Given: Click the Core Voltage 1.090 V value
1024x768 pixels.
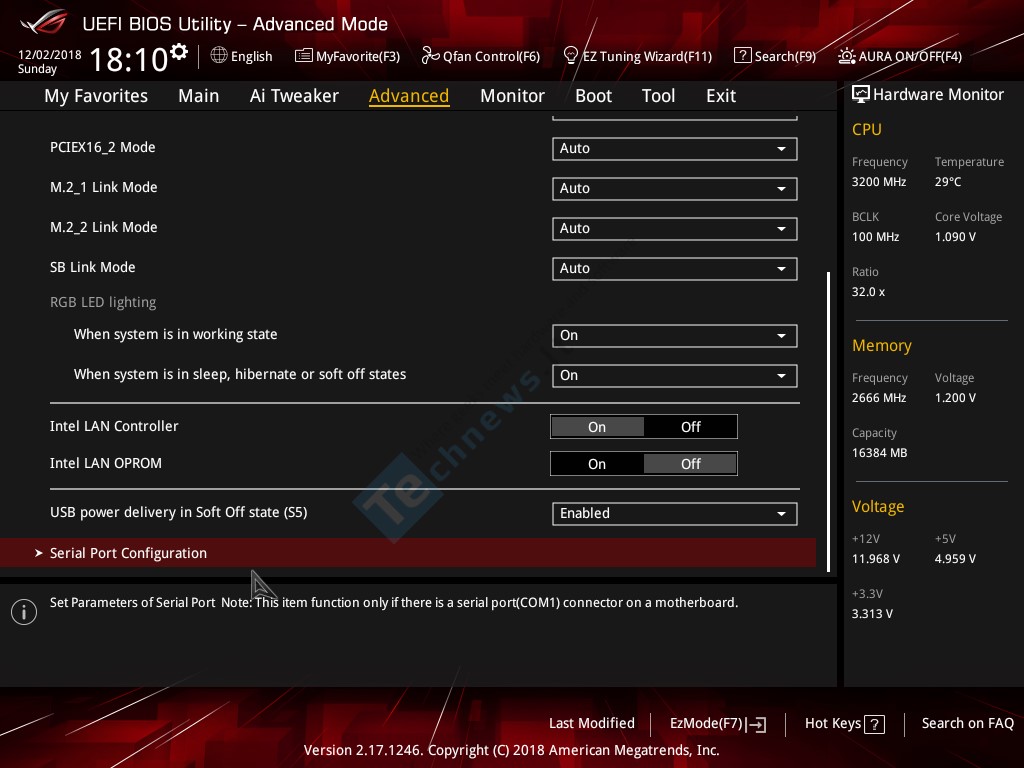Looking at the screenshot, I should pyautogui.click(x=955, y=237).
